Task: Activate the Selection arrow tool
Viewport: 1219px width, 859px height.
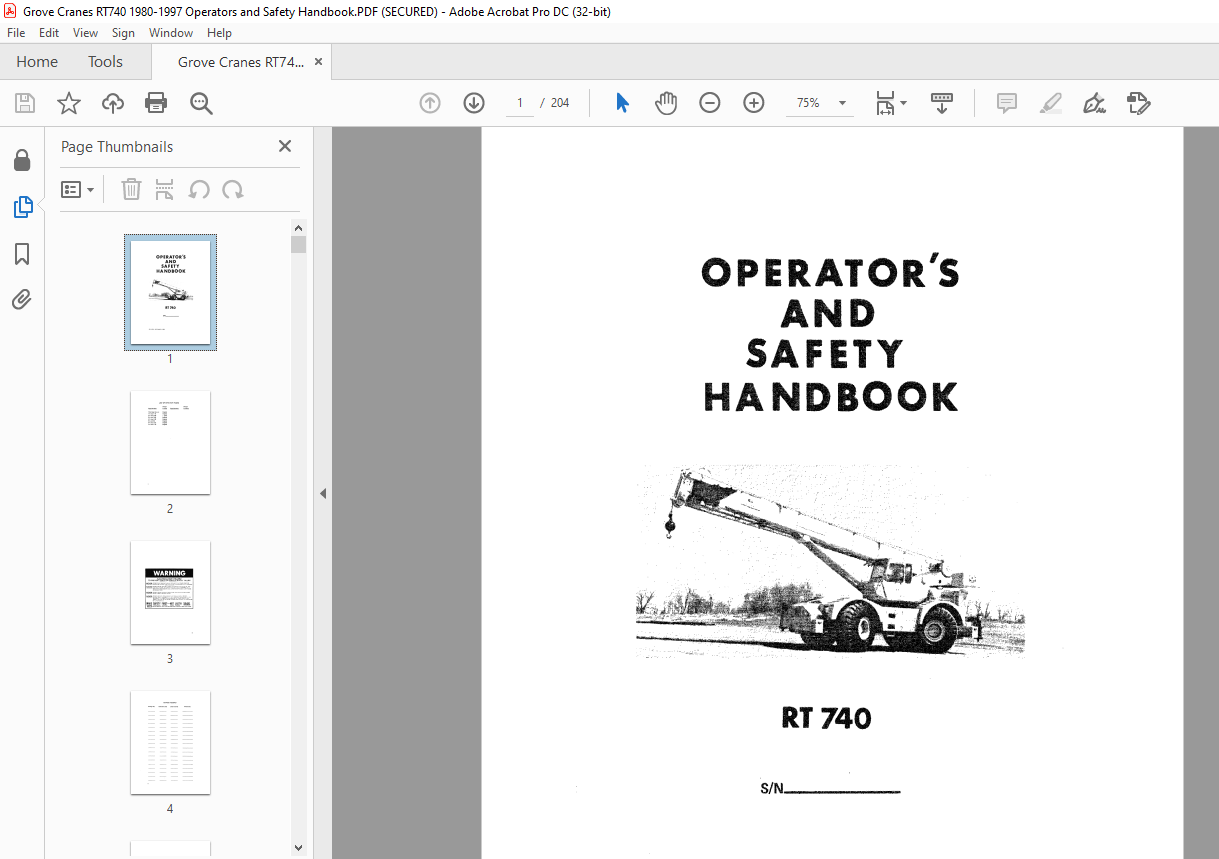Action: [622, 103]
